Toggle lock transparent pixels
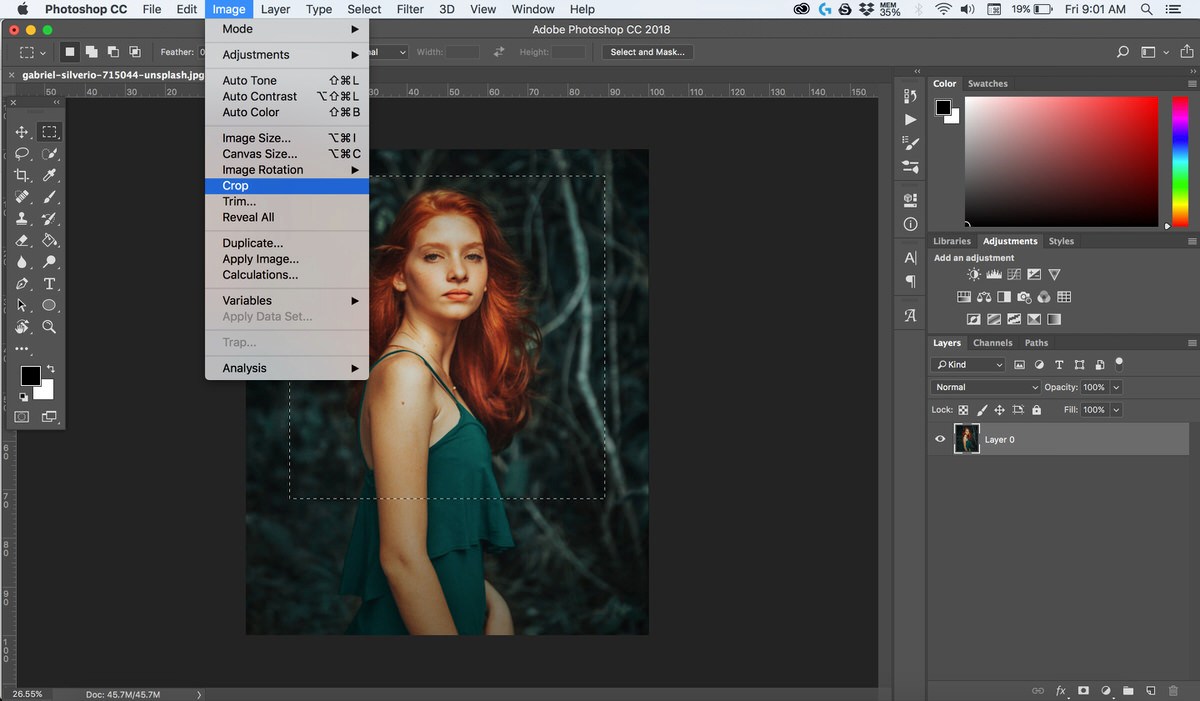This screenshot has width=1200, height=701. [x=963, y=410]
